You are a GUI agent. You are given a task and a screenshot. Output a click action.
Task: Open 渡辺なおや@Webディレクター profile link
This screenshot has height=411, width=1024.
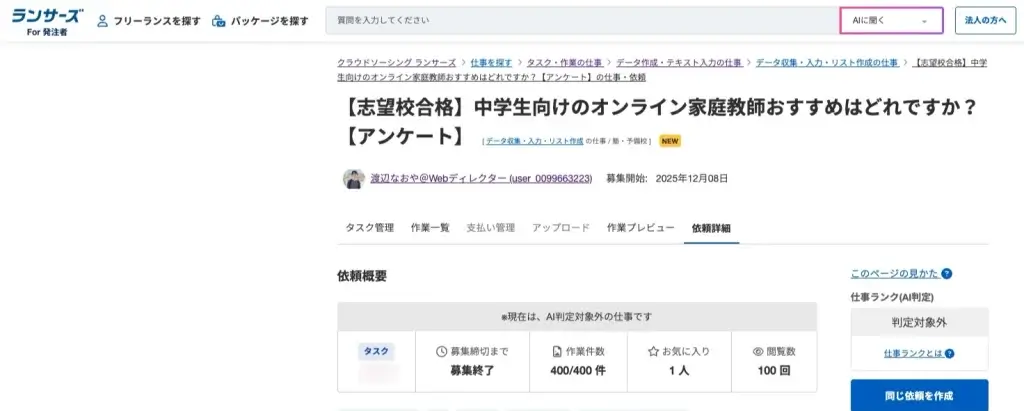point(481,178)
